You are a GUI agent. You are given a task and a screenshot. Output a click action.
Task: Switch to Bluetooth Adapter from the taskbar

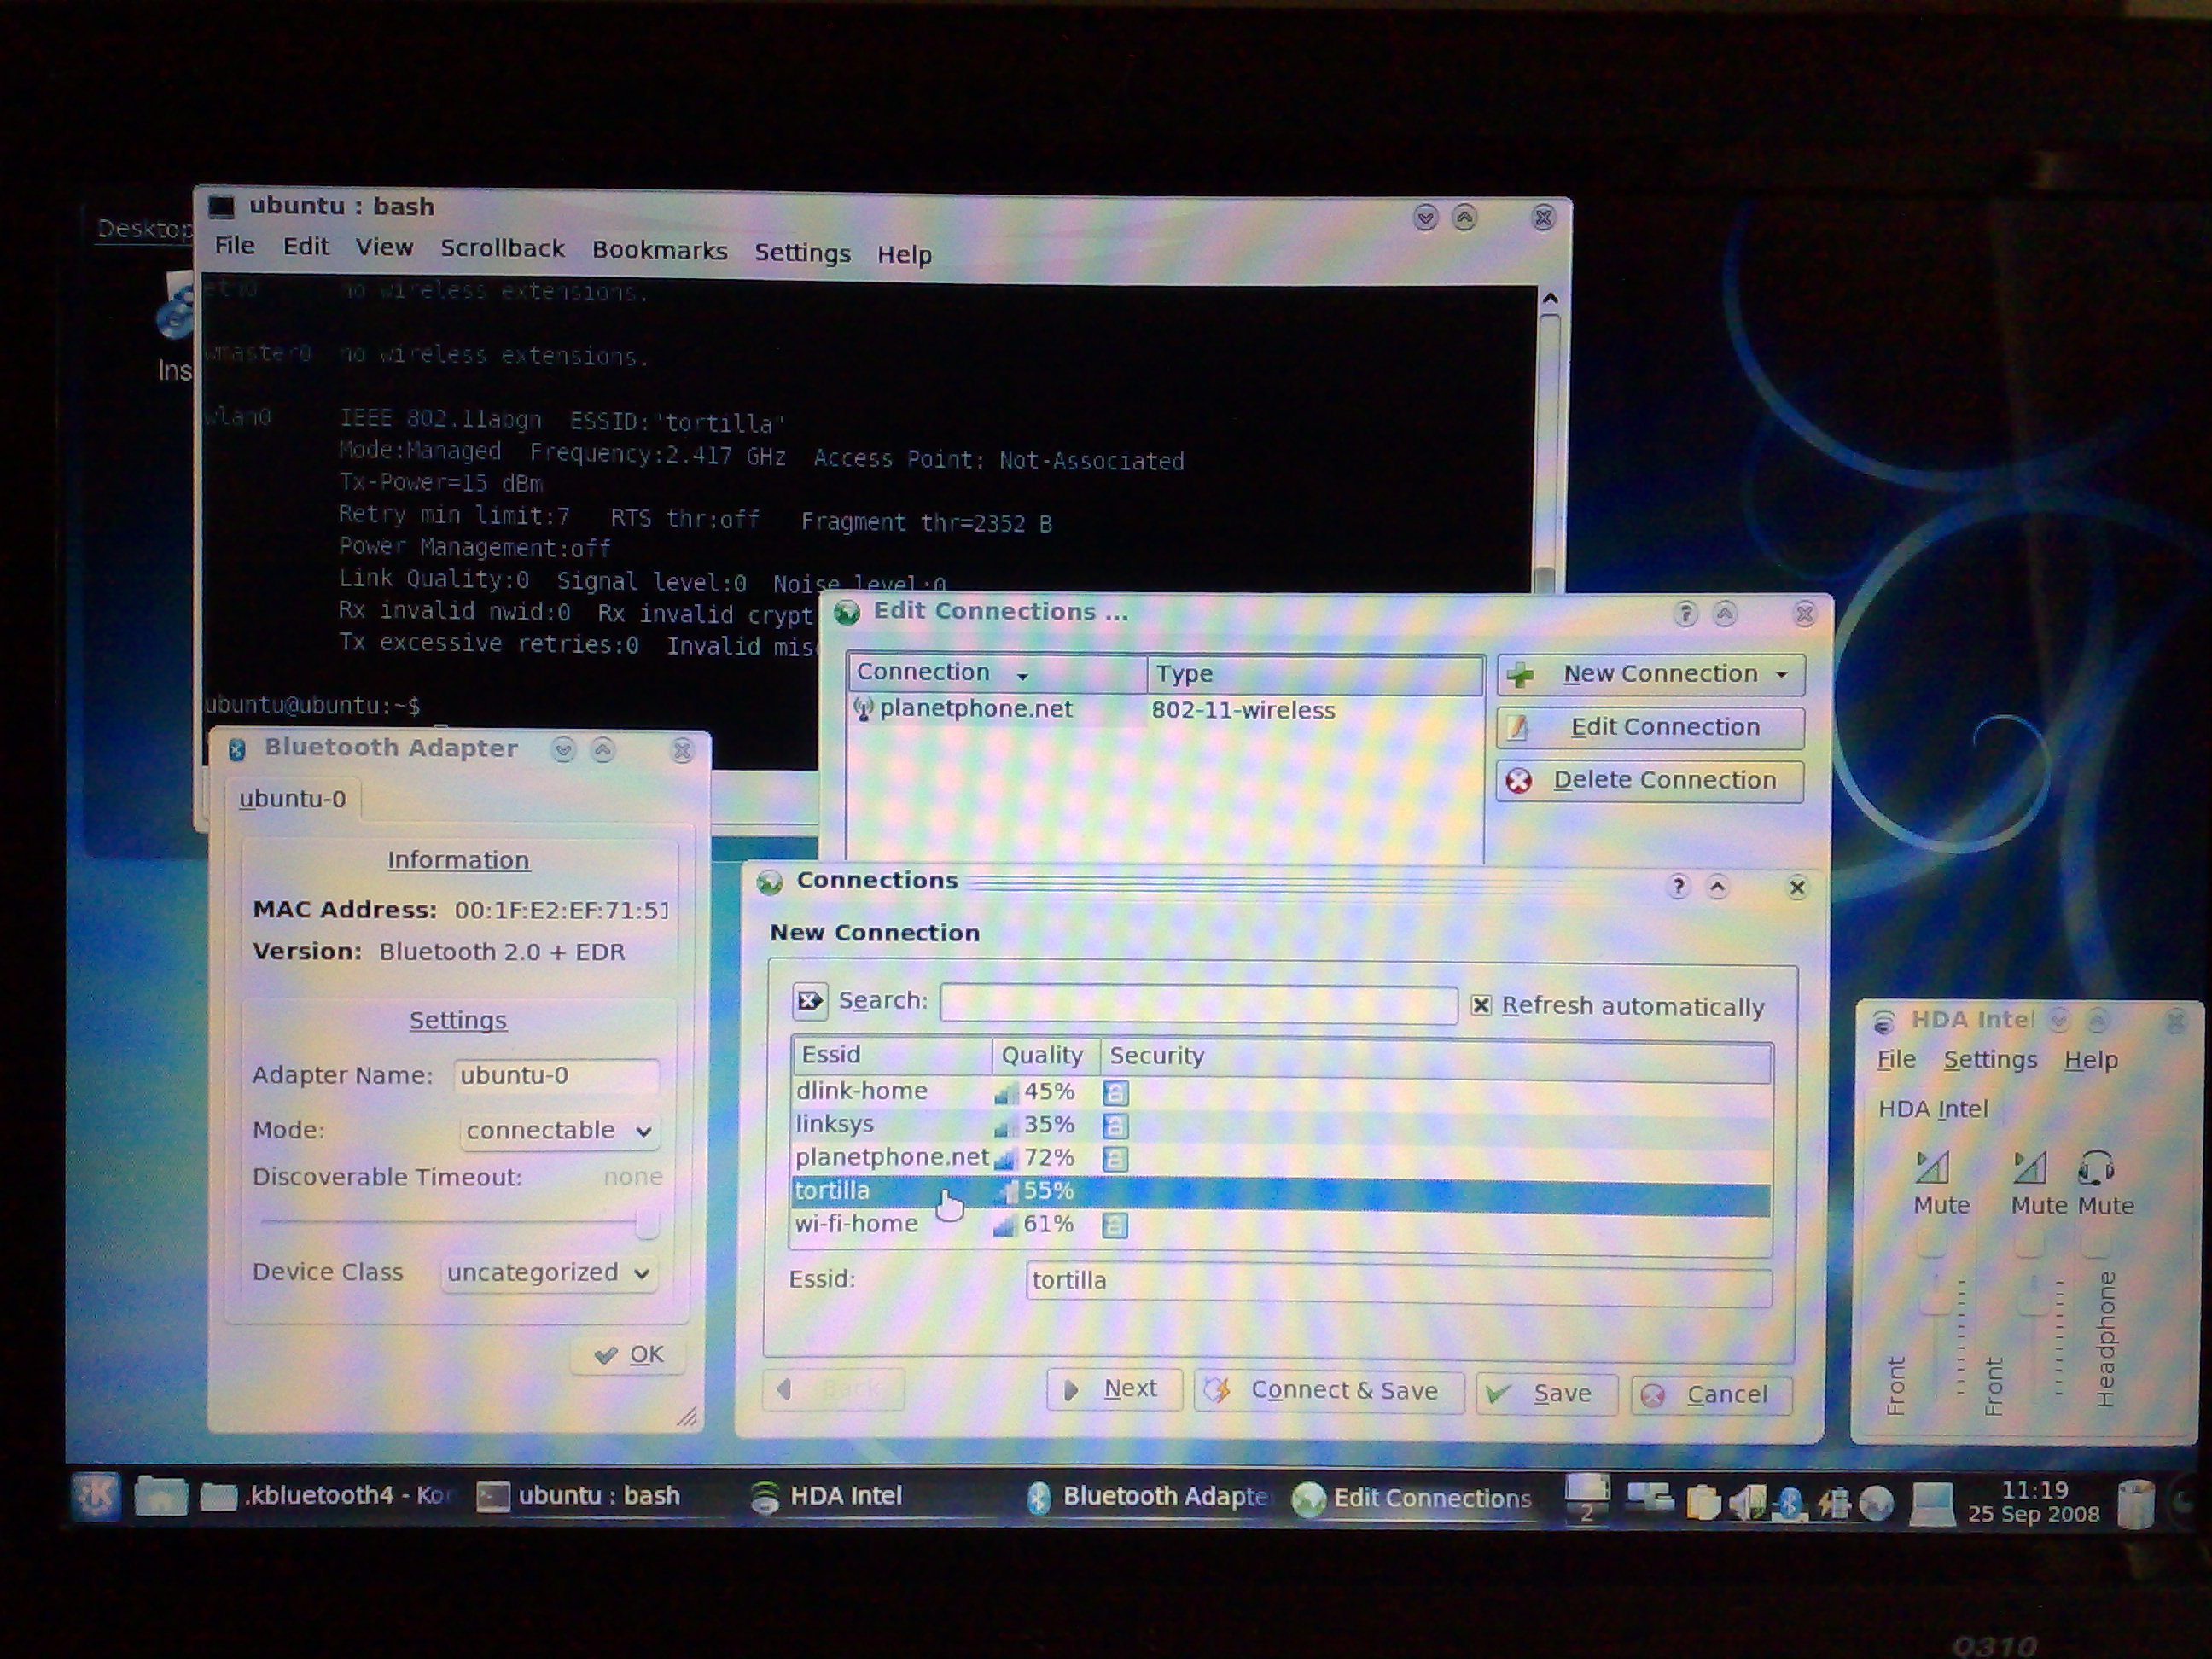[1148, 1496]
